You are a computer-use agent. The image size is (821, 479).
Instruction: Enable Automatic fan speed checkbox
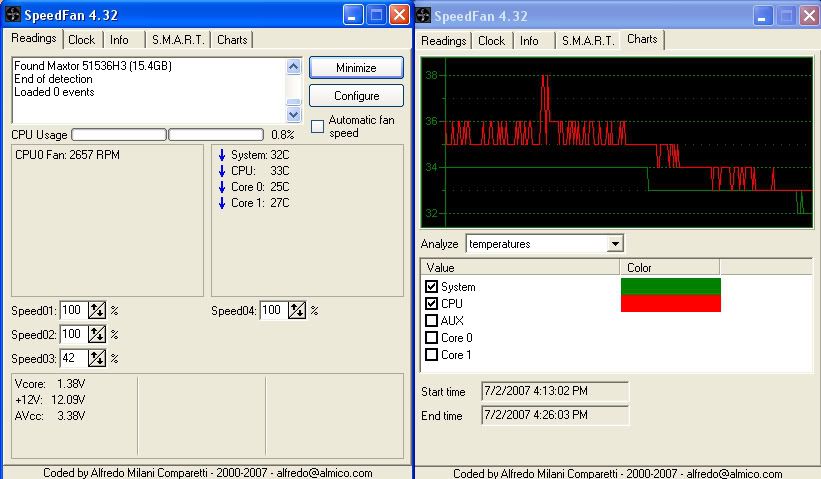pyautogui.click(x=317, y=127)
